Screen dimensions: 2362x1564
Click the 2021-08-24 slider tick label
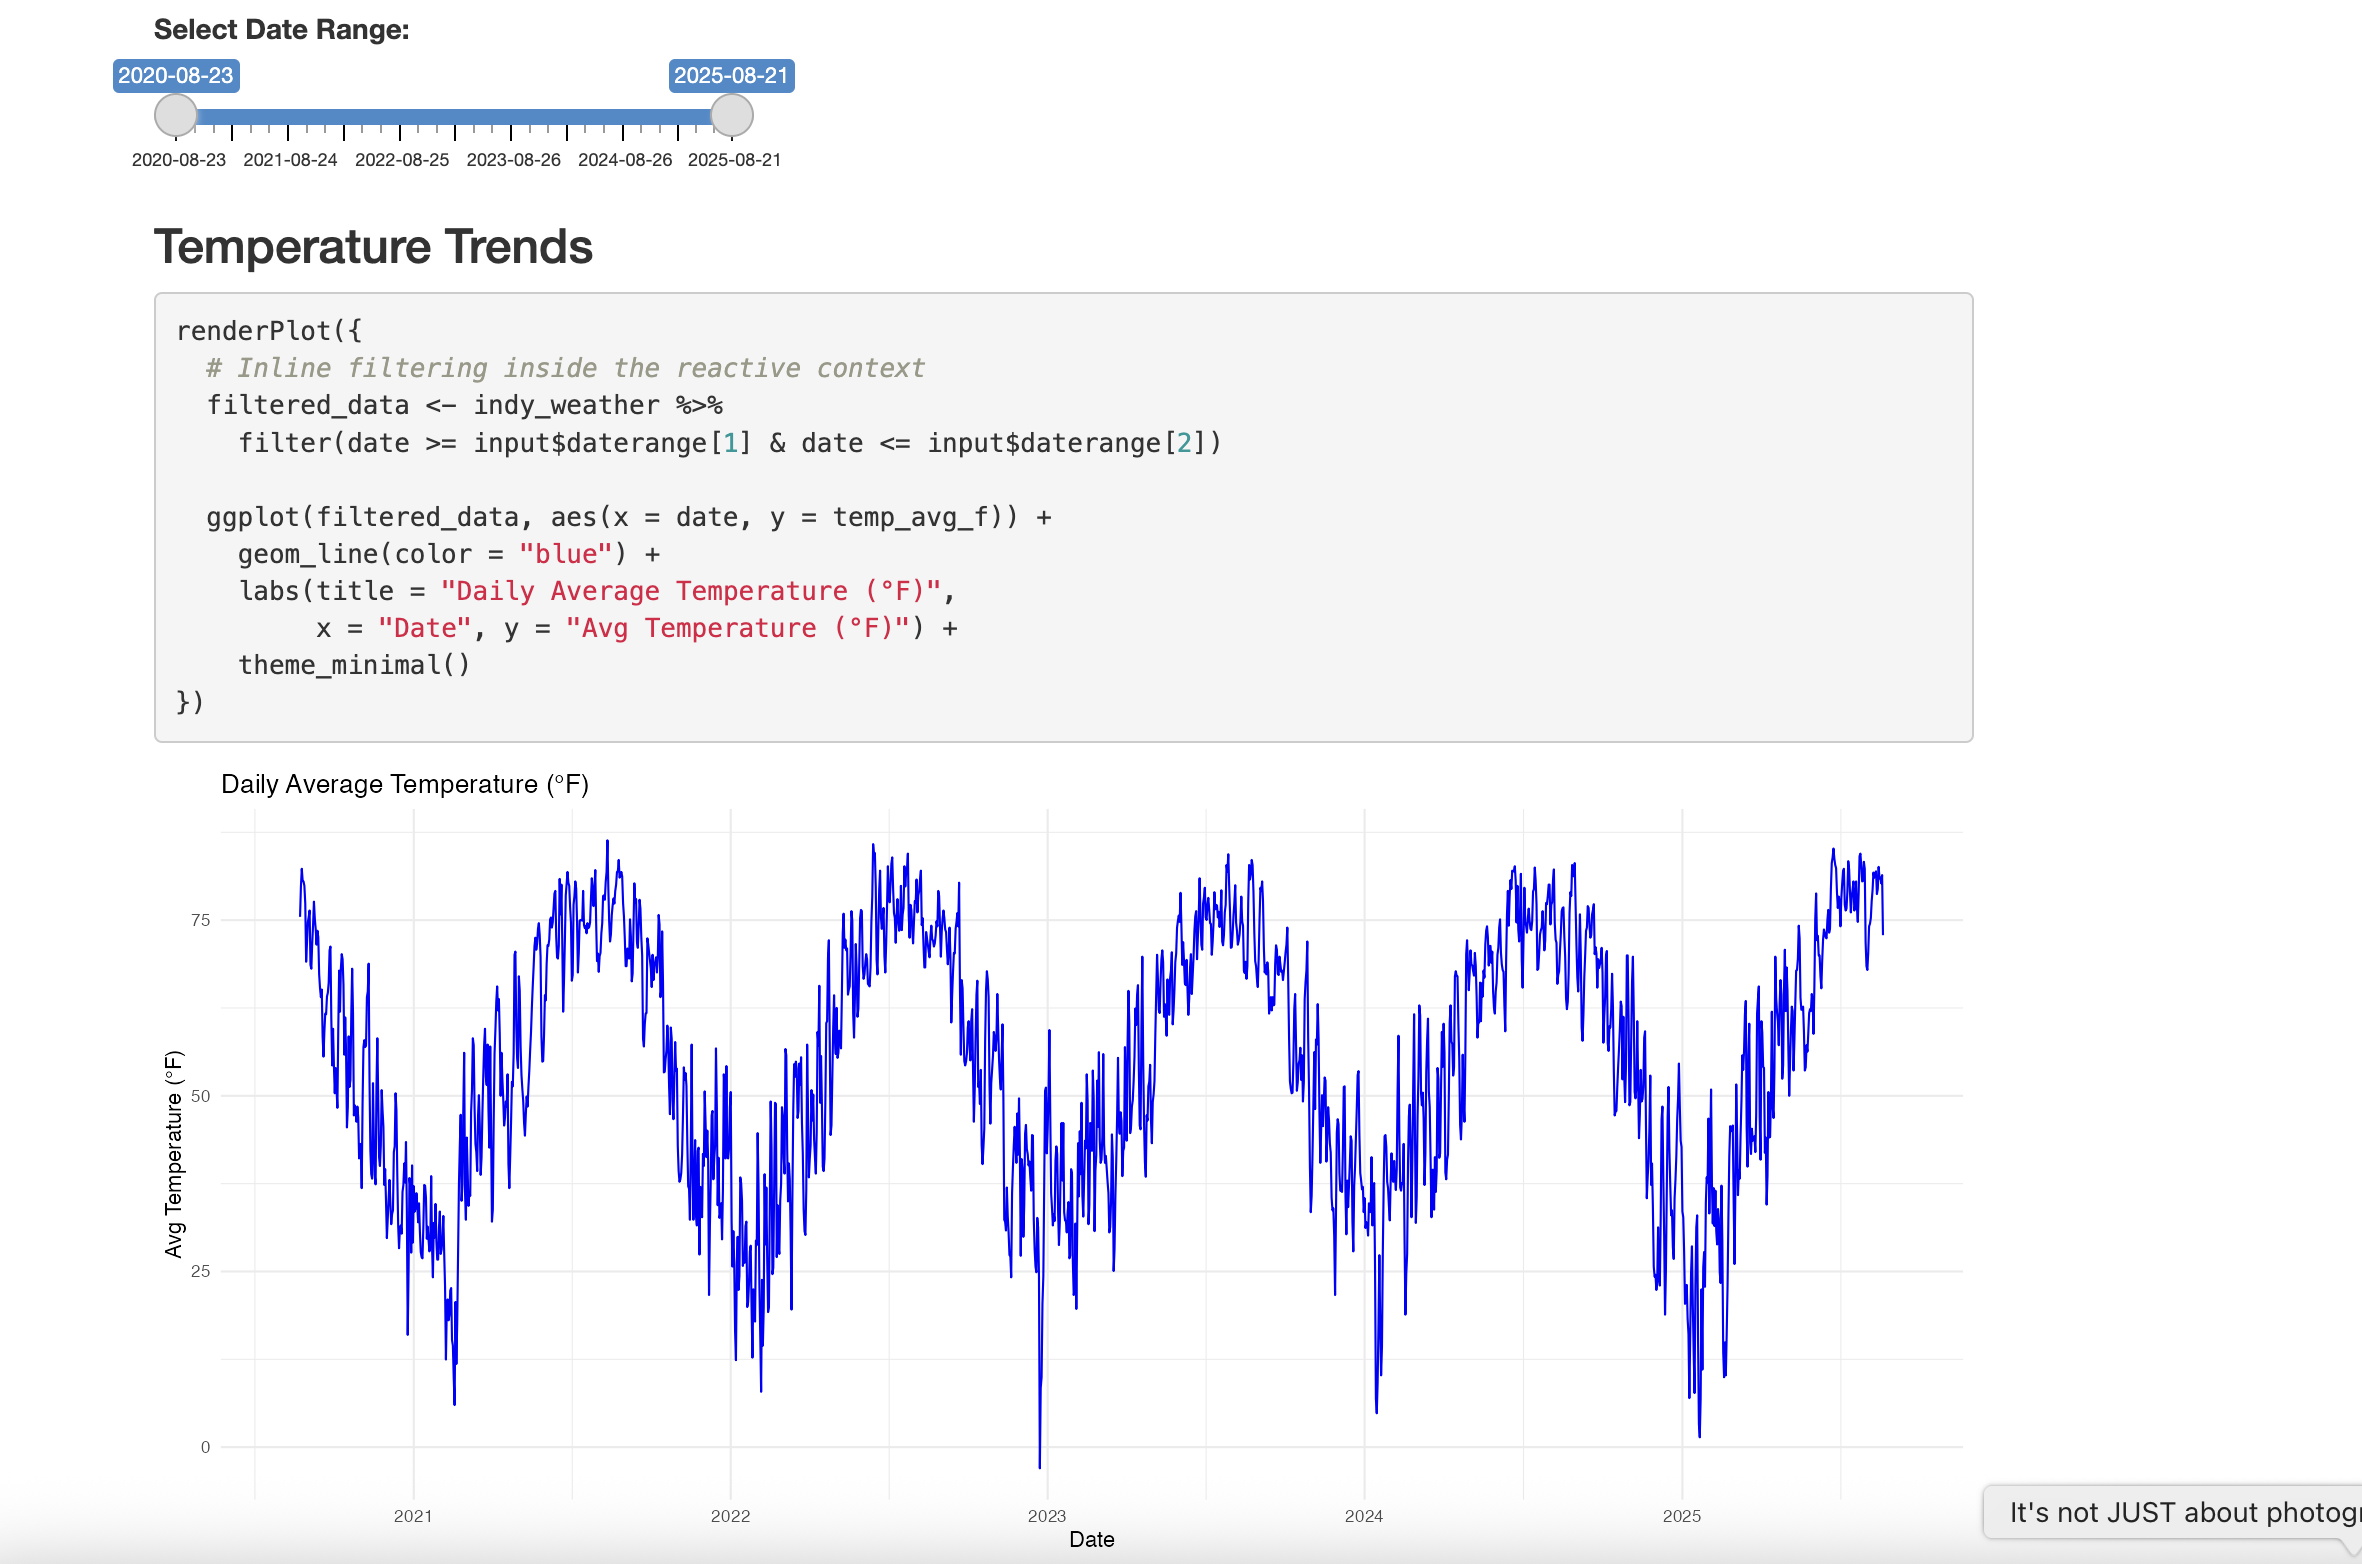[x=290, y=160]
